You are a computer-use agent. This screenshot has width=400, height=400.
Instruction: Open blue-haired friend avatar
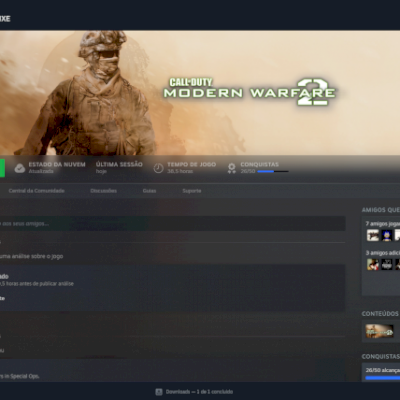click(387, 235)
